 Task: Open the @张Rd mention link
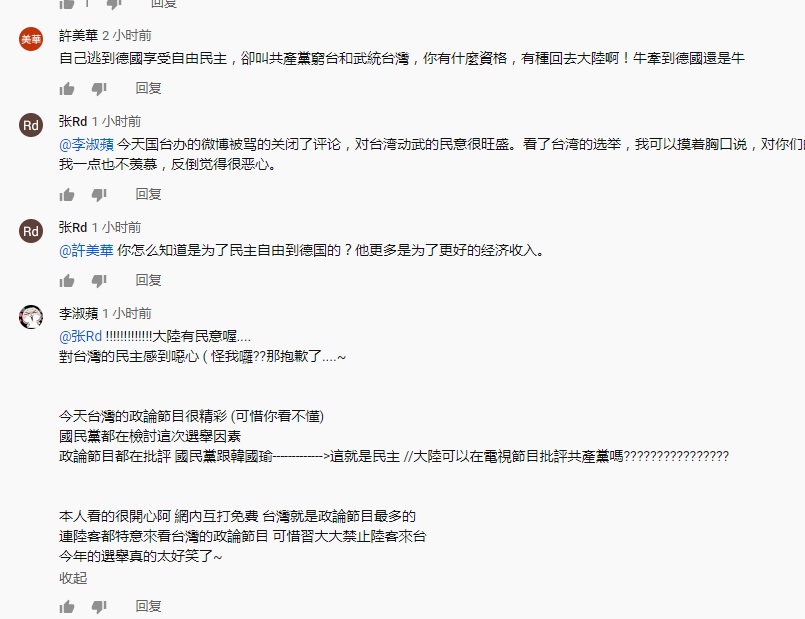click(x=81, y=337)
